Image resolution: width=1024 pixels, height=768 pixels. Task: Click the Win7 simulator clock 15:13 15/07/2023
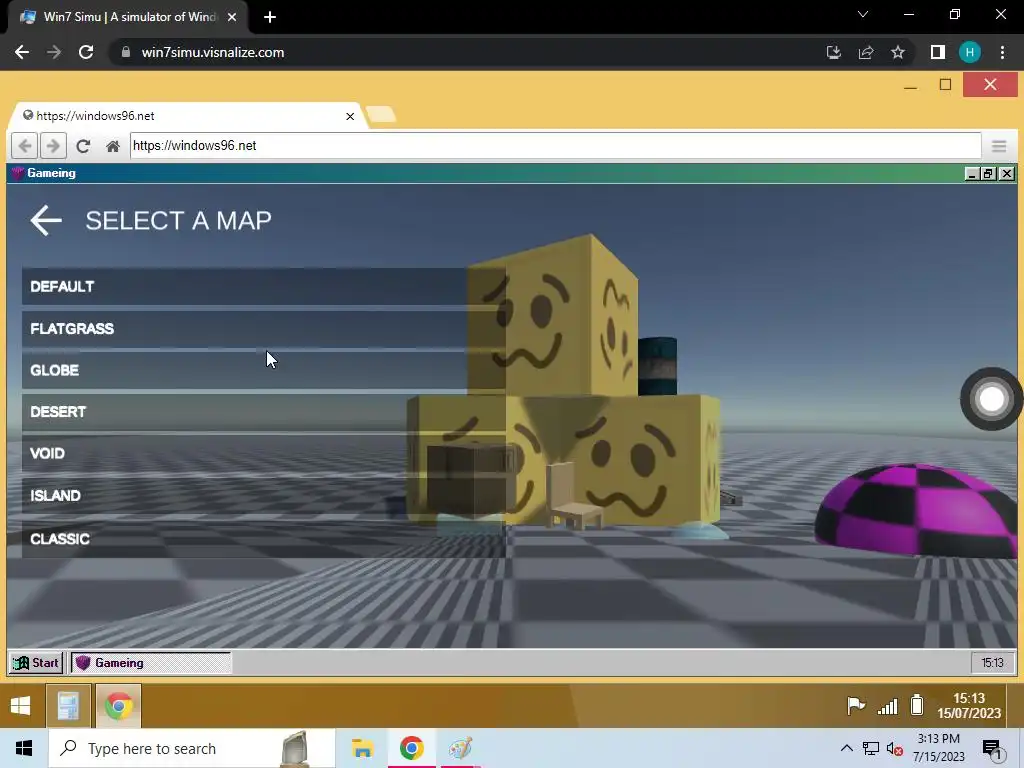click(969, 706)
